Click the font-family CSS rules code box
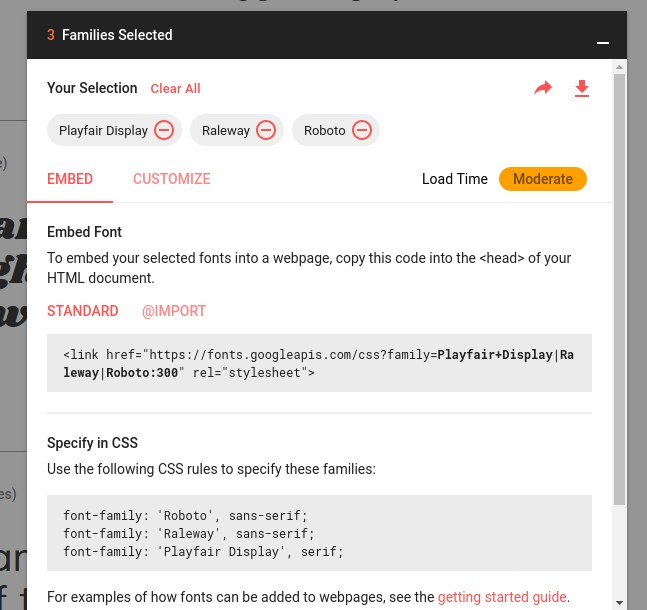The width and height of the screenshot is (647, 610). [x=319, y=533]
